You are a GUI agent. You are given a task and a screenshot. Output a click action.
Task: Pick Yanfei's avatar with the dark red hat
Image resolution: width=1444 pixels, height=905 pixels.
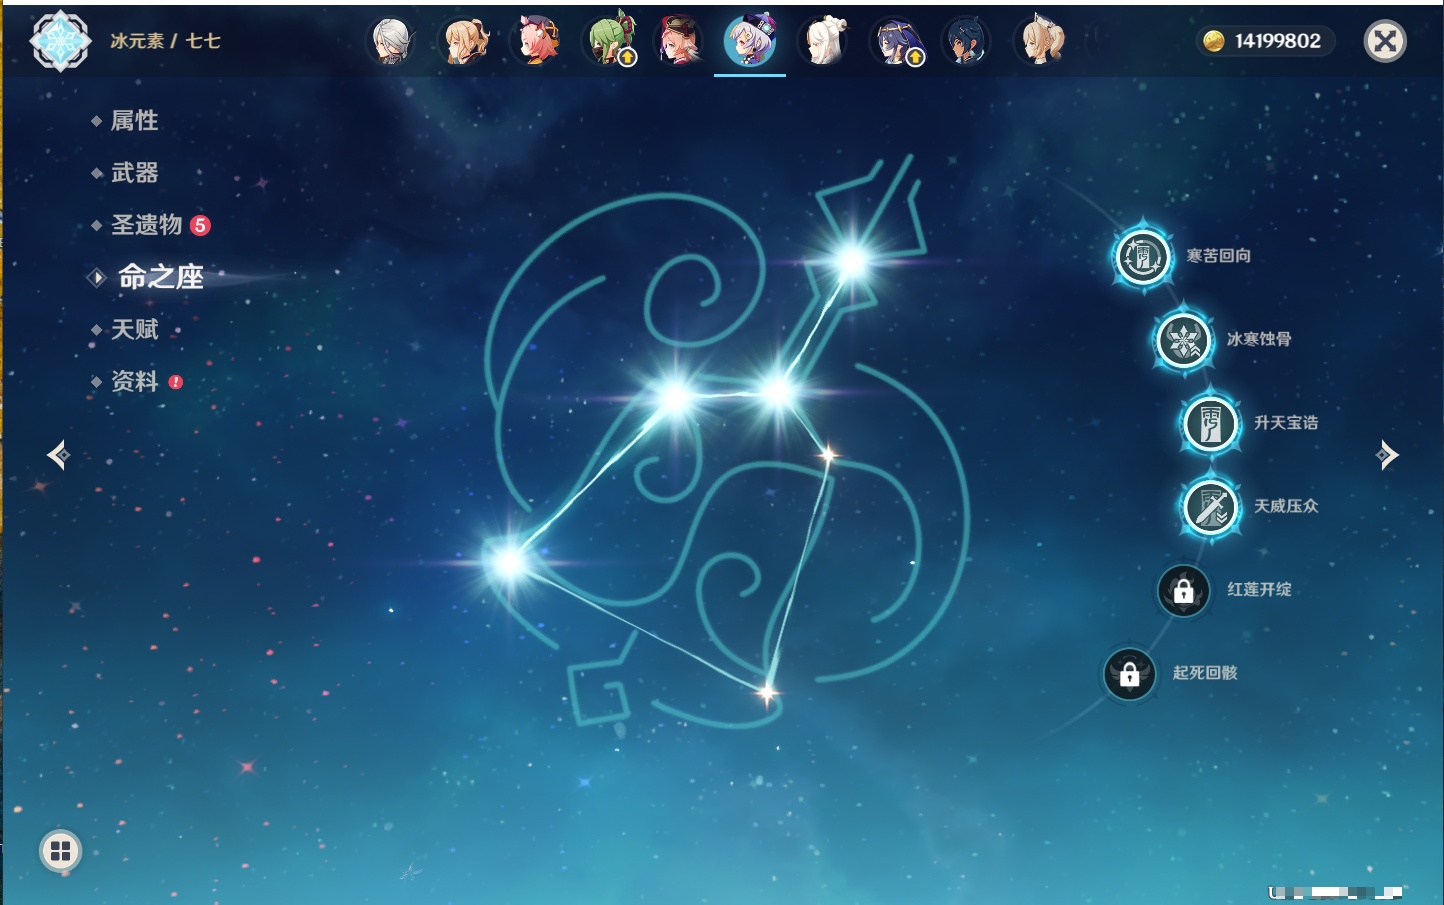(x=678, y=42)
